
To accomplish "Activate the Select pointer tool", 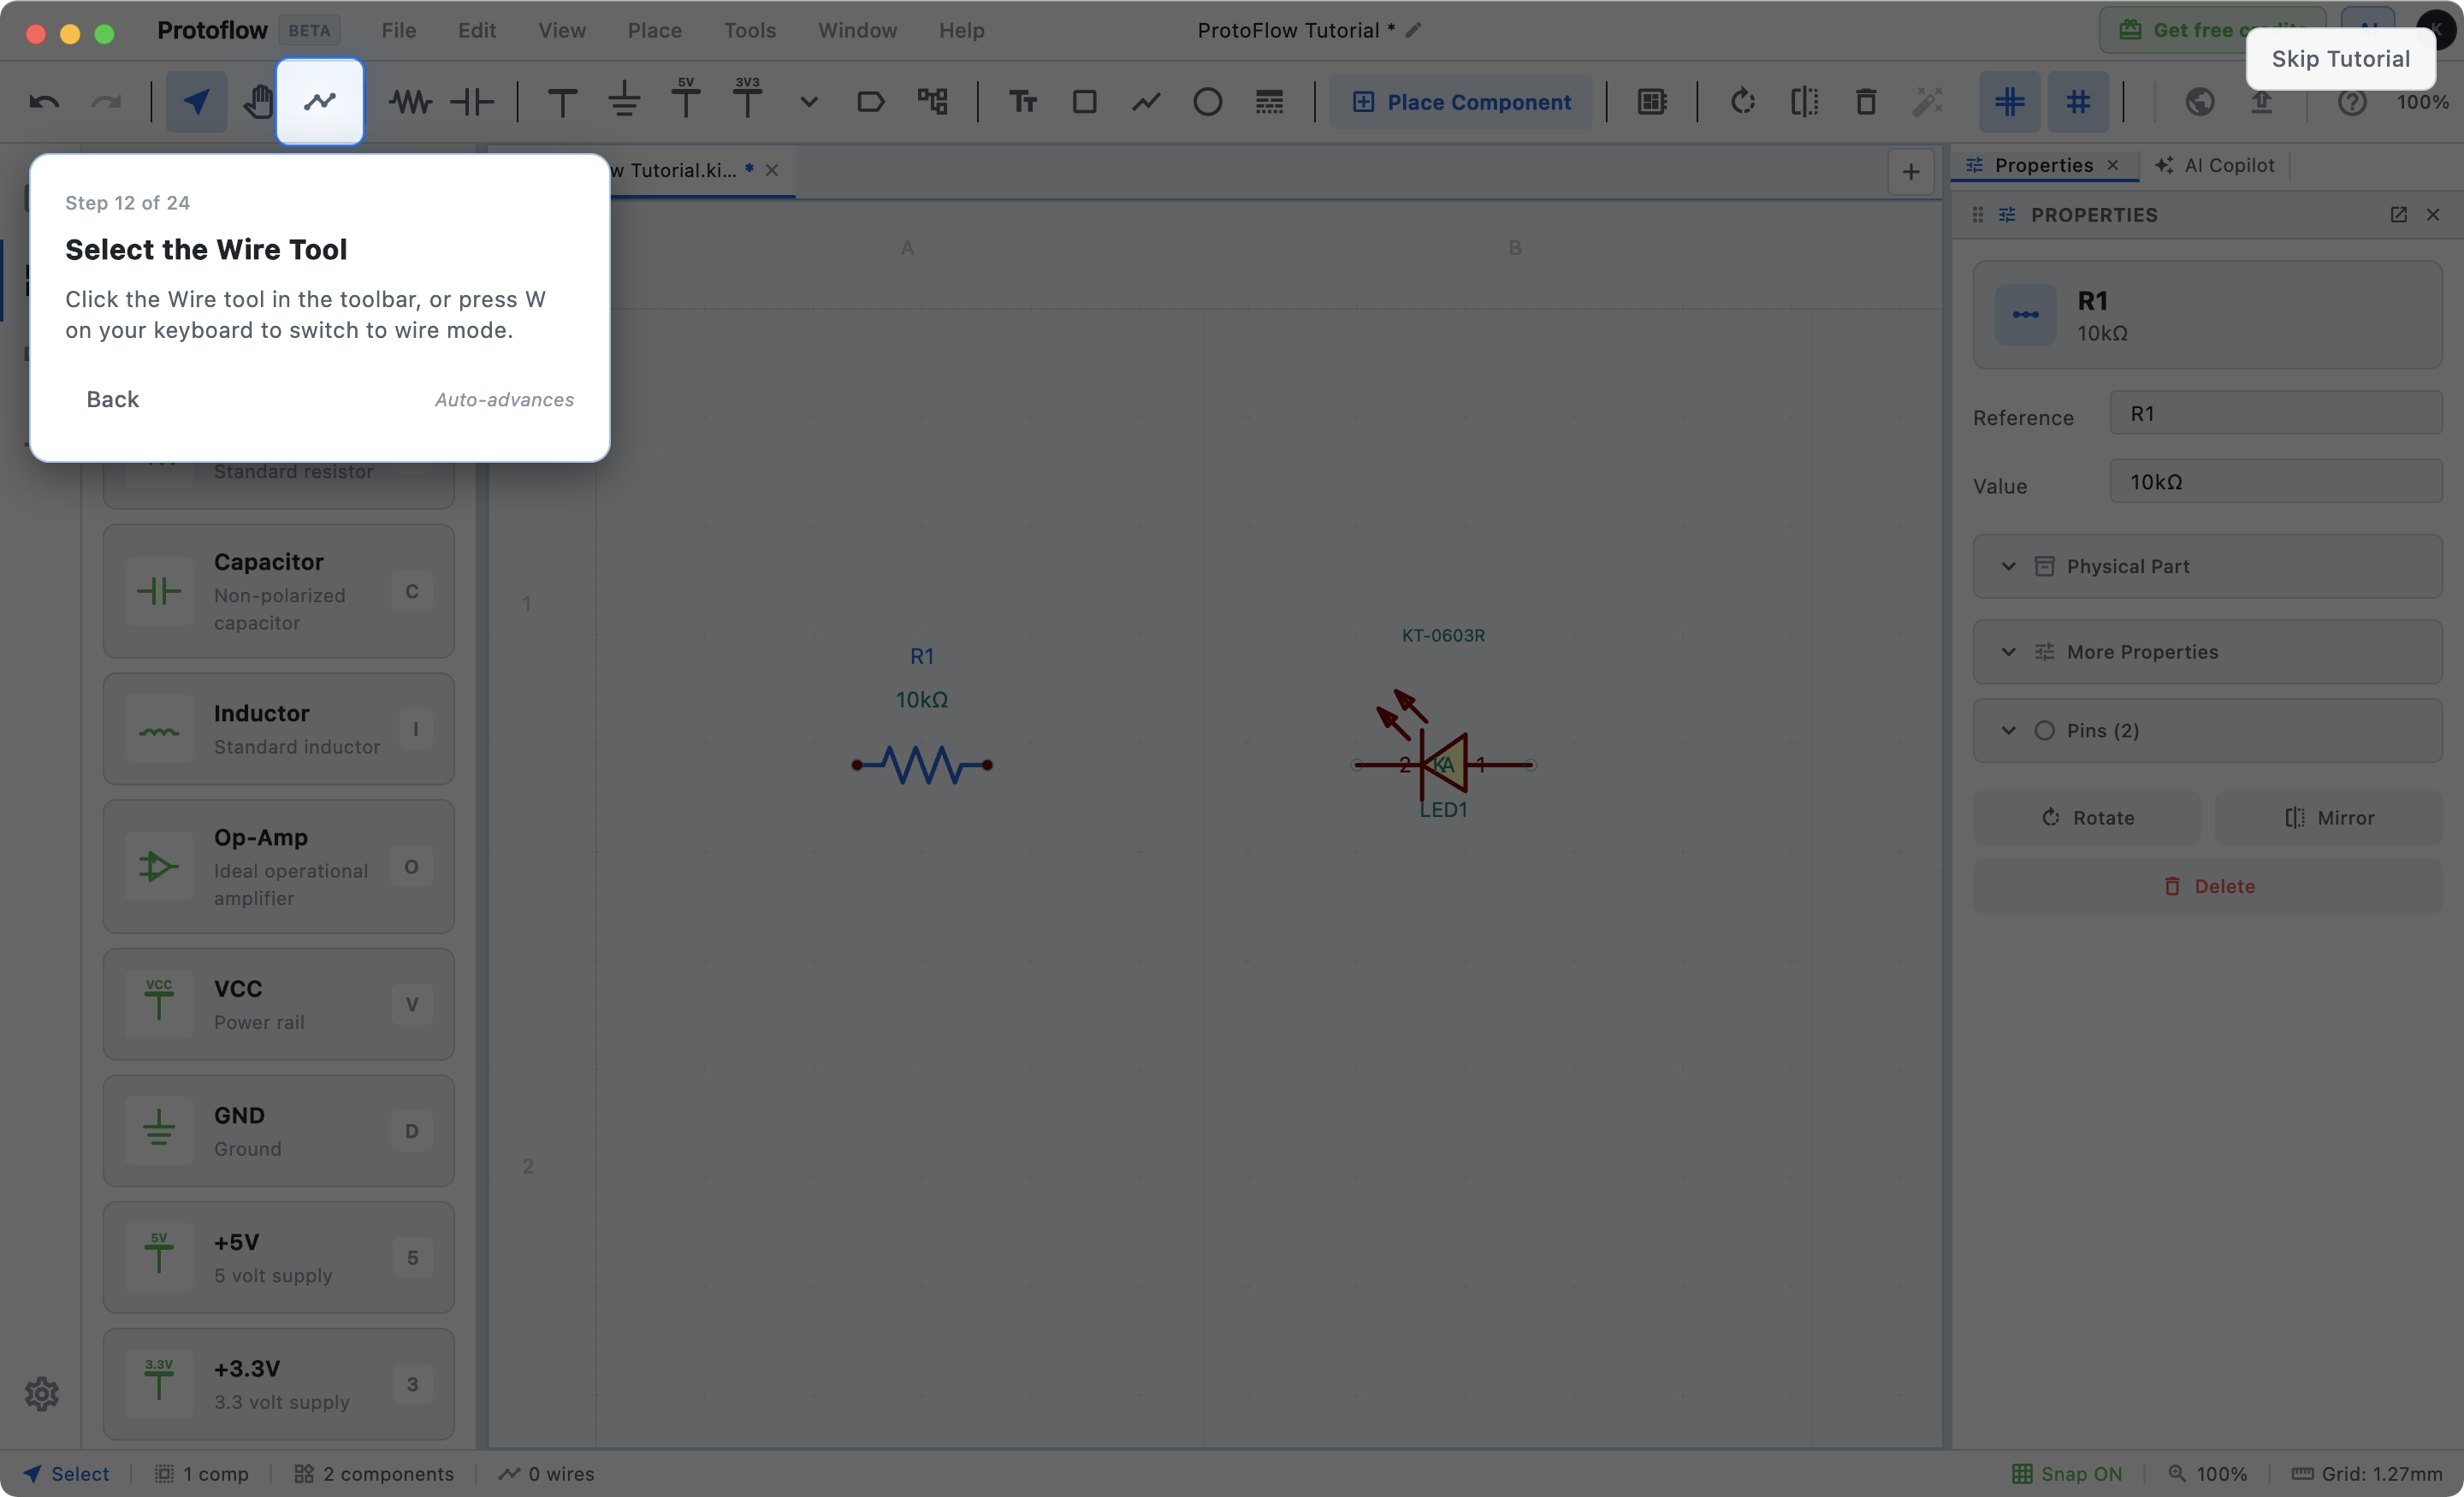I will (x=196, y=102).
